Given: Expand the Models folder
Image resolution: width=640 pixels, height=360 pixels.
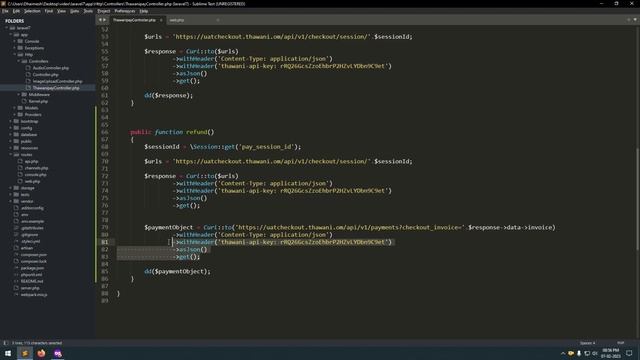Looking at the screenshot, I should [x=15, y=108].
